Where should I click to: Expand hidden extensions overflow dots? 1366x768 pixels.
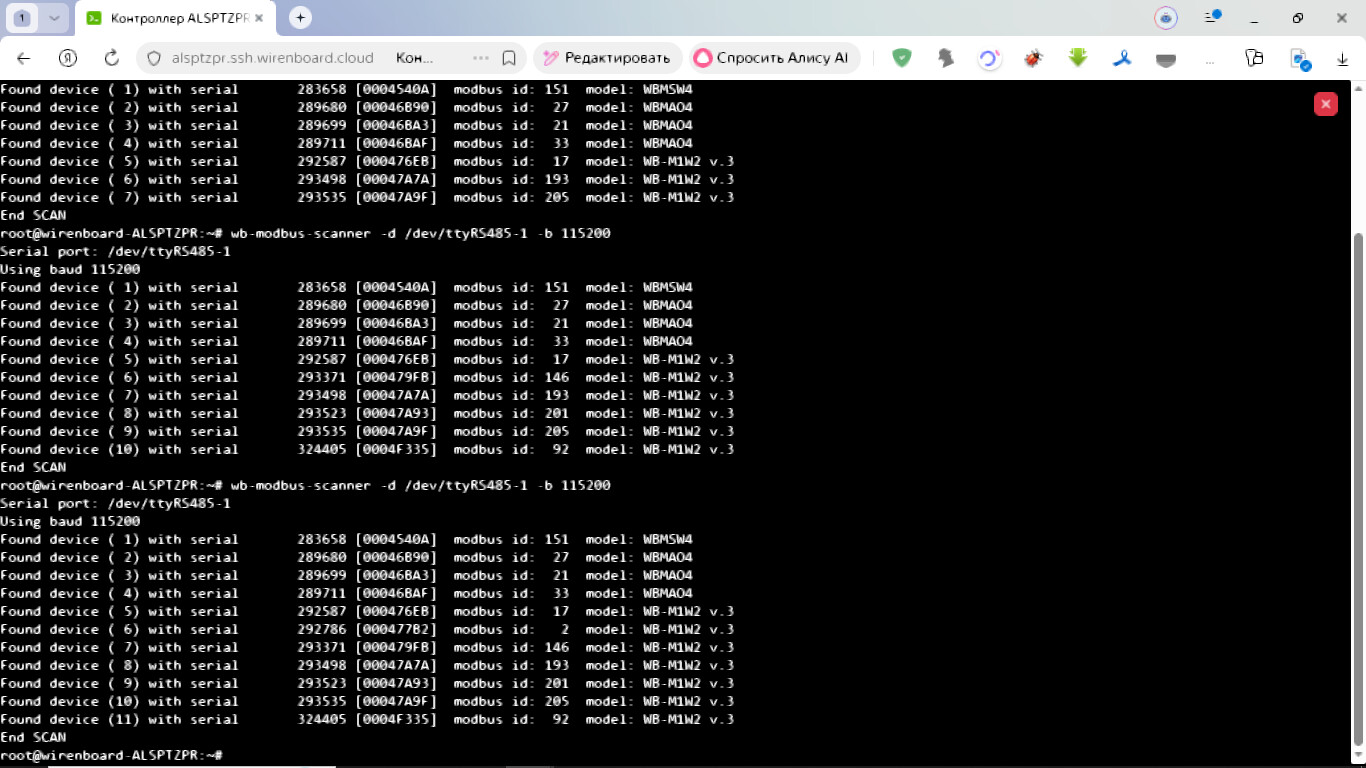1210,58
